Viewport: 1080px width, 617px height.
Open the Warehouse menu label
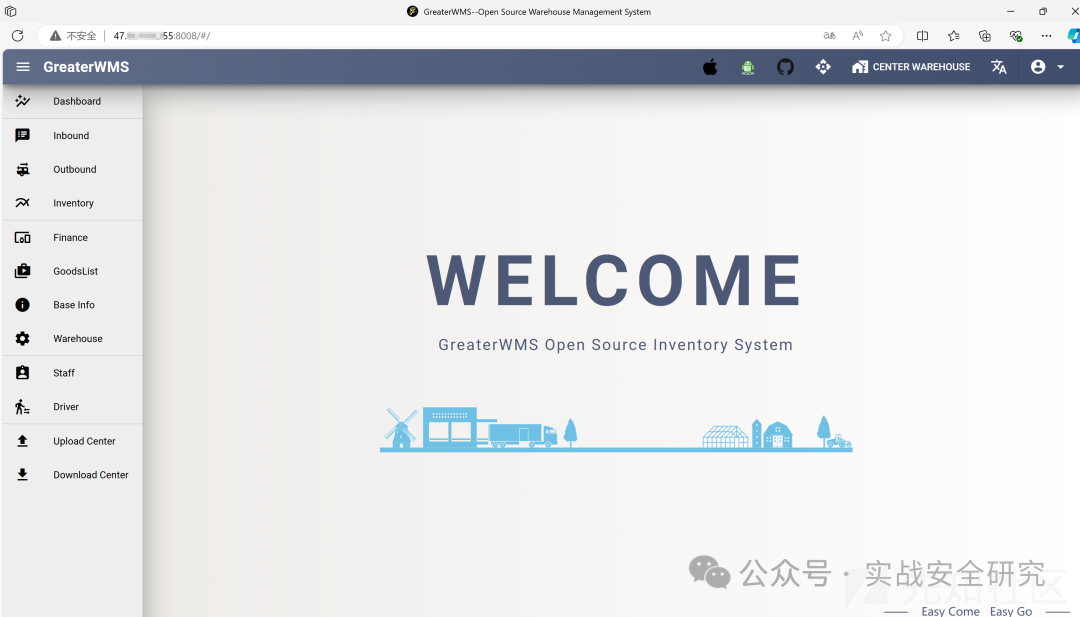pos(78,339)
